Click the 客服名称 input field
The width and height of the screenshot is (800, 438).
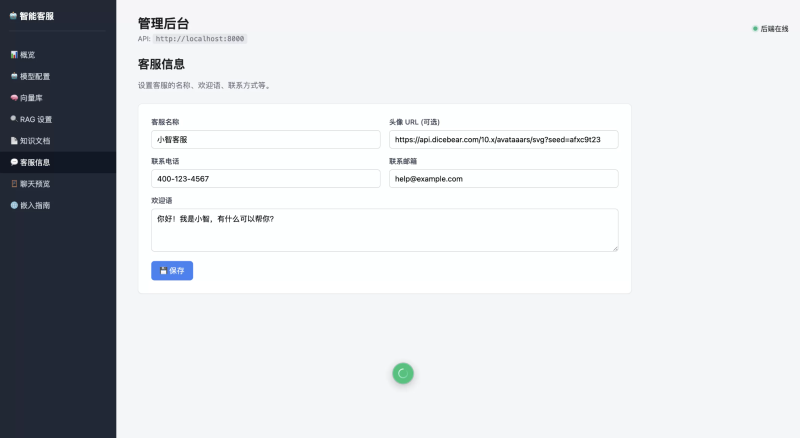click(x=266, y=139)
